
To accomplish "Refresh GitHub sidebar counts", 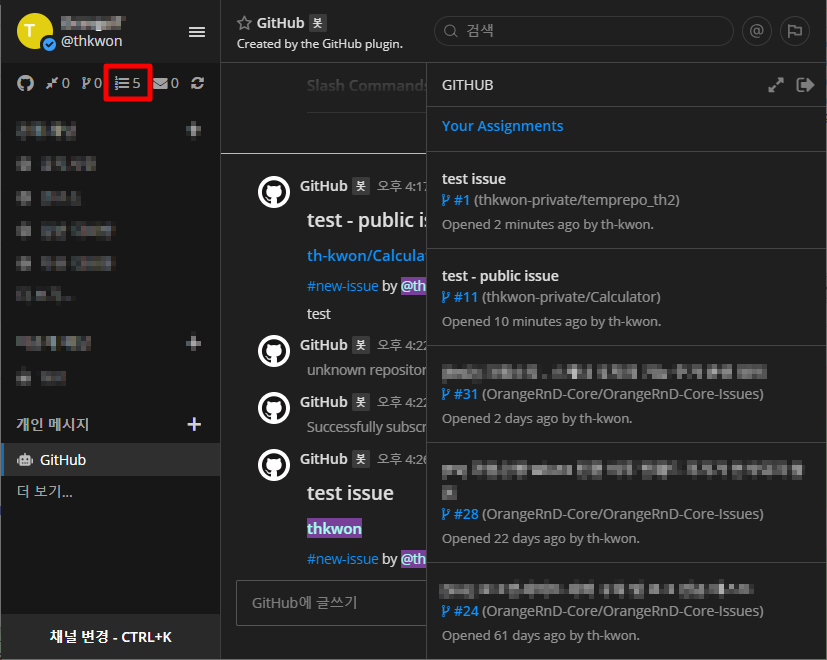I will coord(198,83).
